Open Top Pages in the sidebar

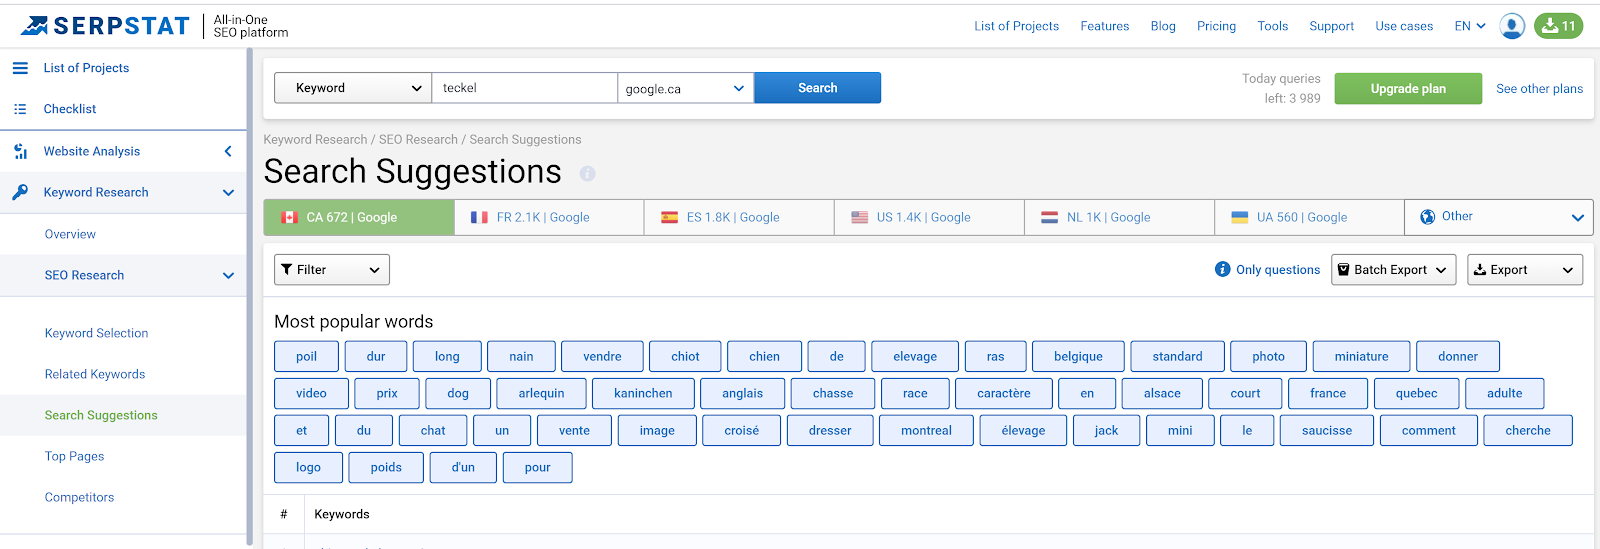pyautogui.click(x=74, y=456)
